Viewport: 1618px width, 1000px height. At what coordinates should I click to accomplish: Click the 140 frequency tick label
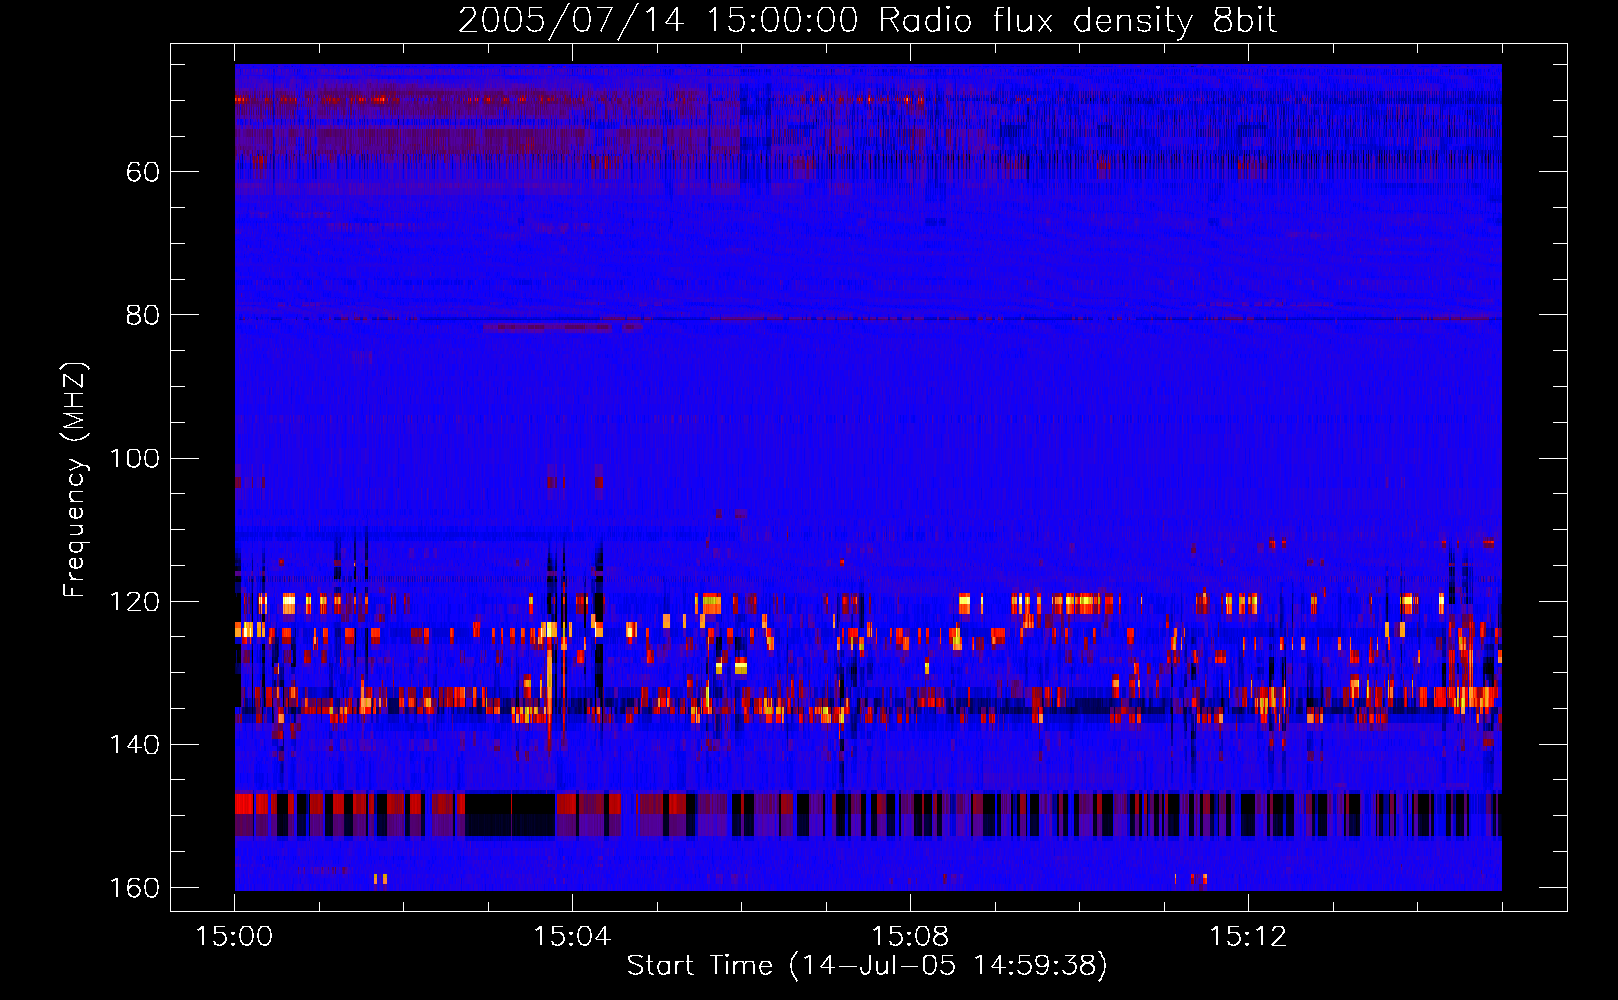[x=135, y=745]
